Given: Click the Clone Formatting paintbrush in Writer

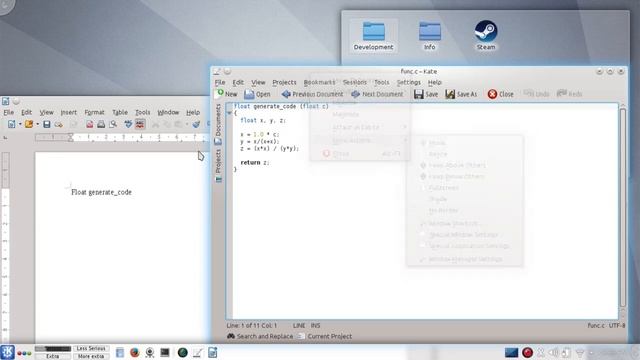Looking at the screenshot, I should pyautogui.click(x=196, y=124).
